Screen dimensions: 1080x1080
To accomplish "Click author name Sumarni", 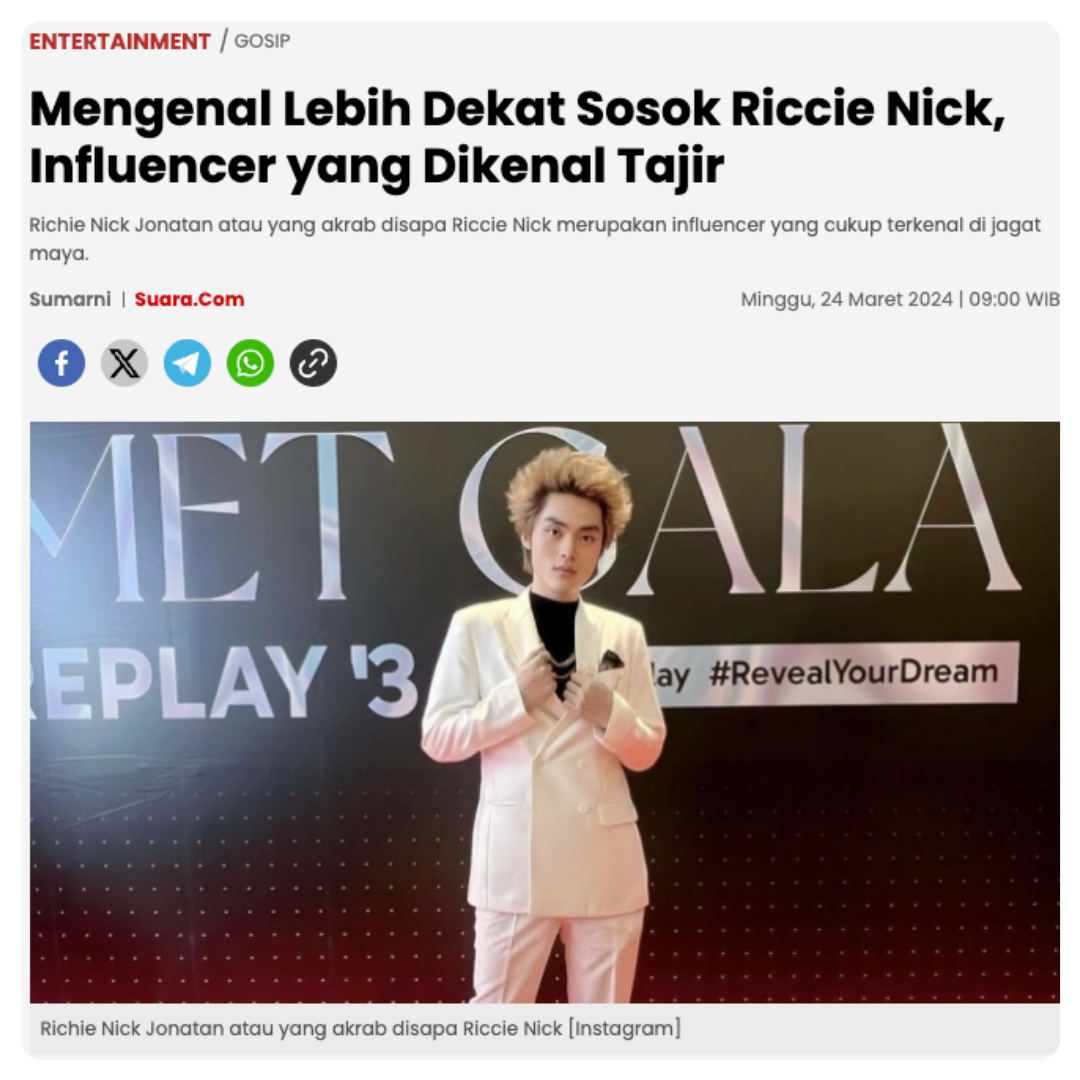I will [70, 299].
